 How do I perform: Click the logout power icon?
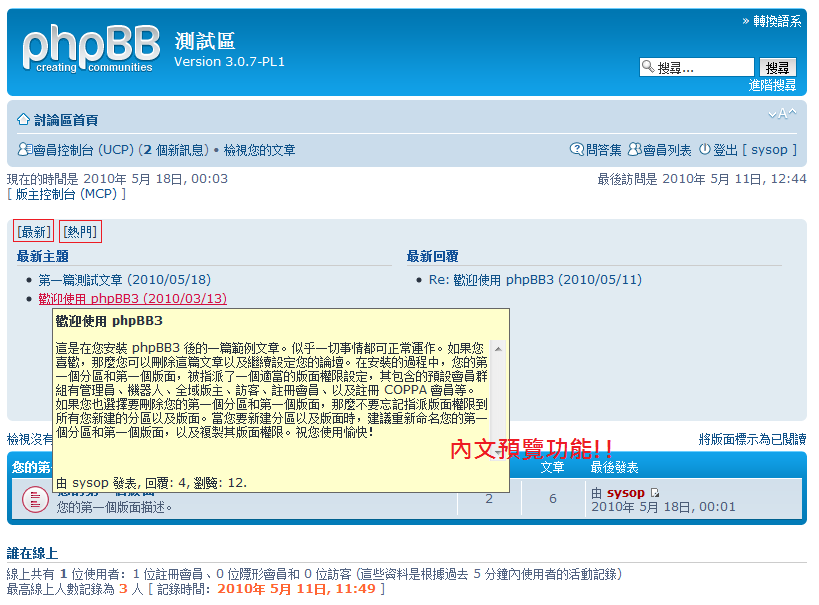pyautogui.click(x=704, y=150)
